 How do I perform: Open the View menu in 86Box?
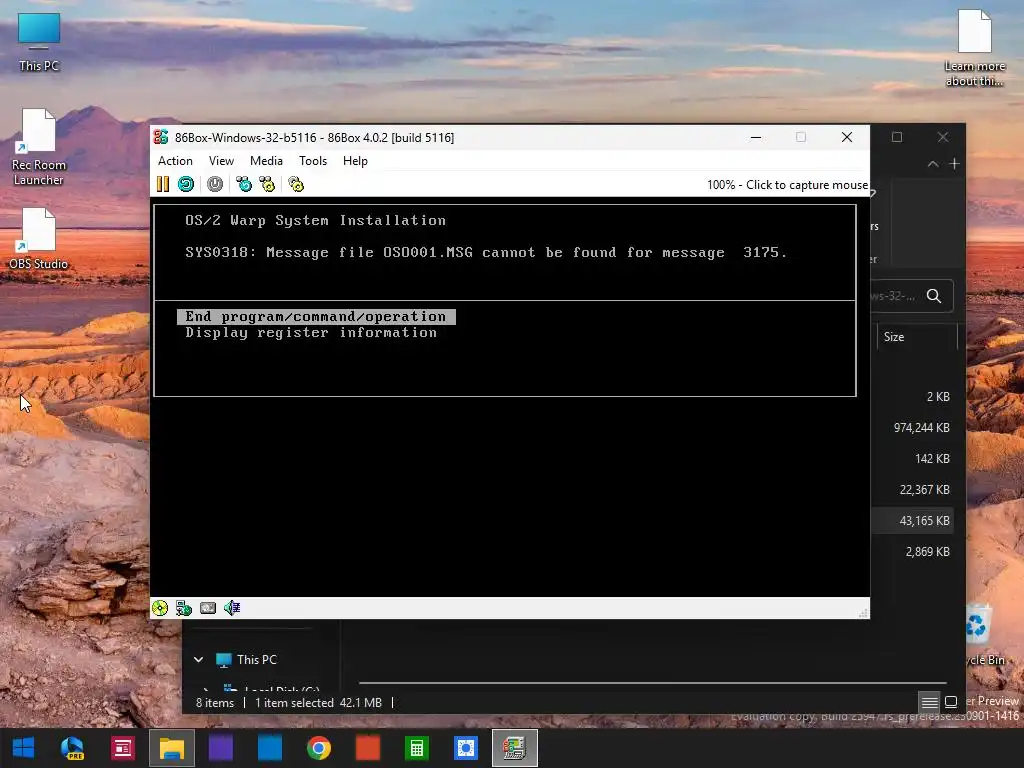(x=221, y=161)
